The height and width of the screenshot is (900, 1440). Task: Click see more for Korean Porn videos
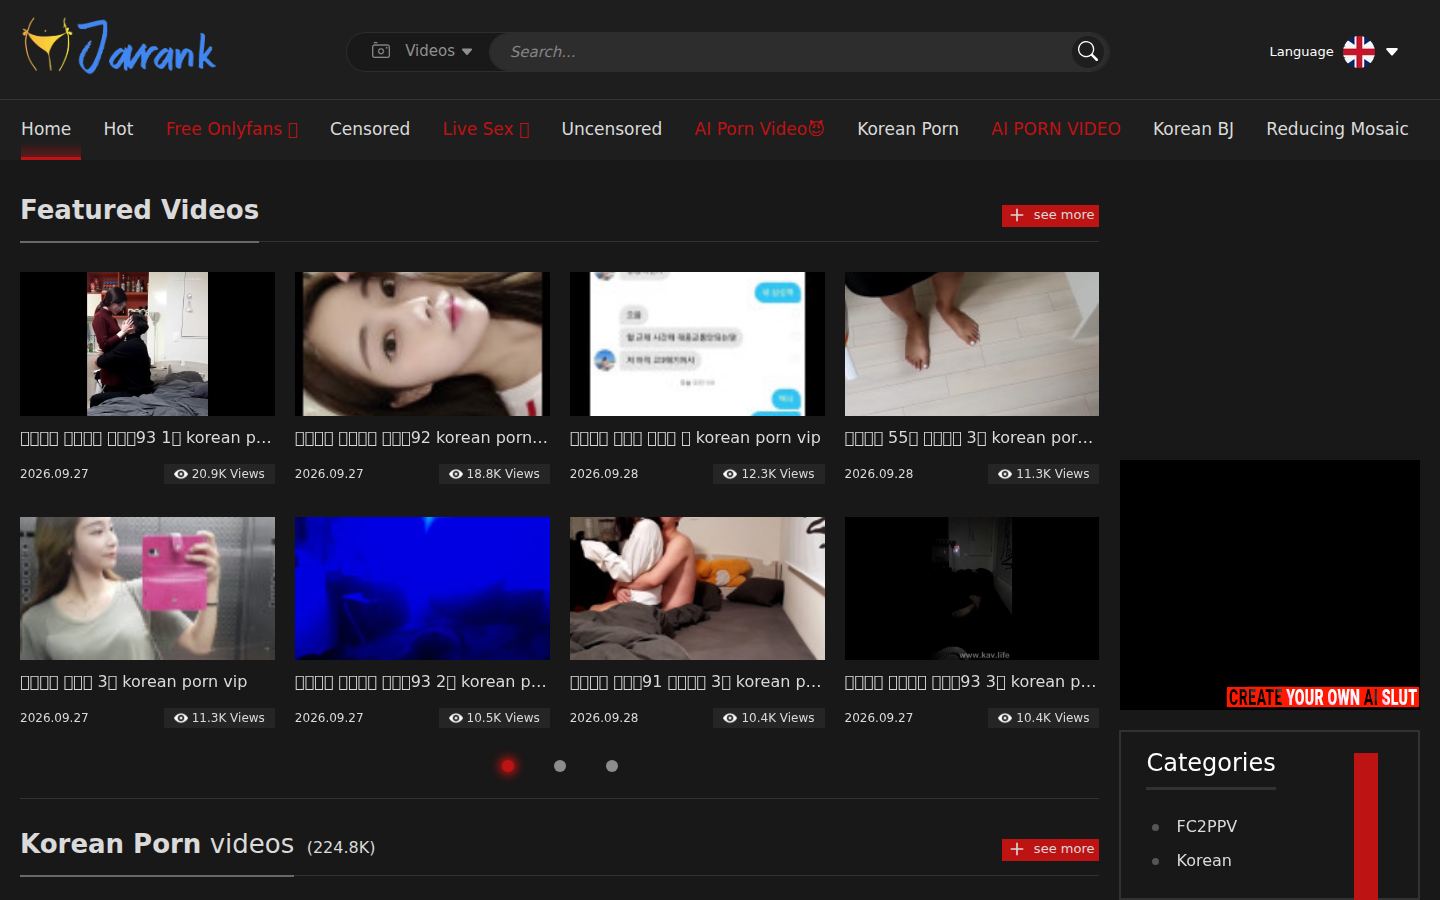pyautogui.click(x=1050, y=849)
